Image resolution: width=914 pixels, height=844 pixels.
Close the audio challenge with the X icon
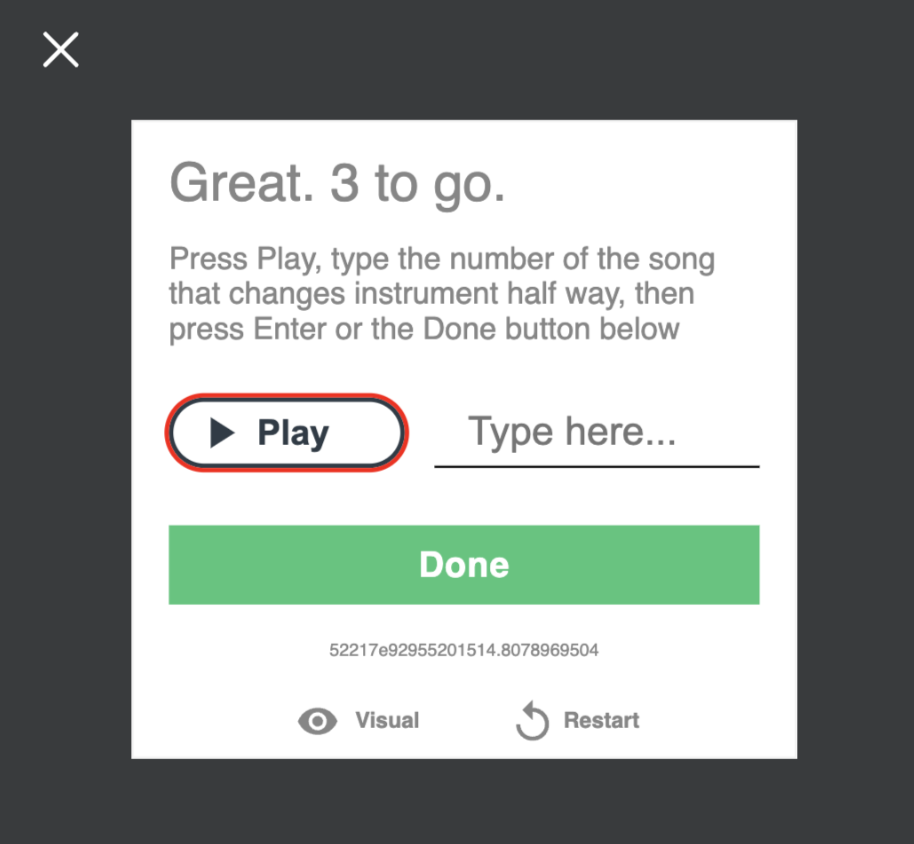click(x=61, y=50)
